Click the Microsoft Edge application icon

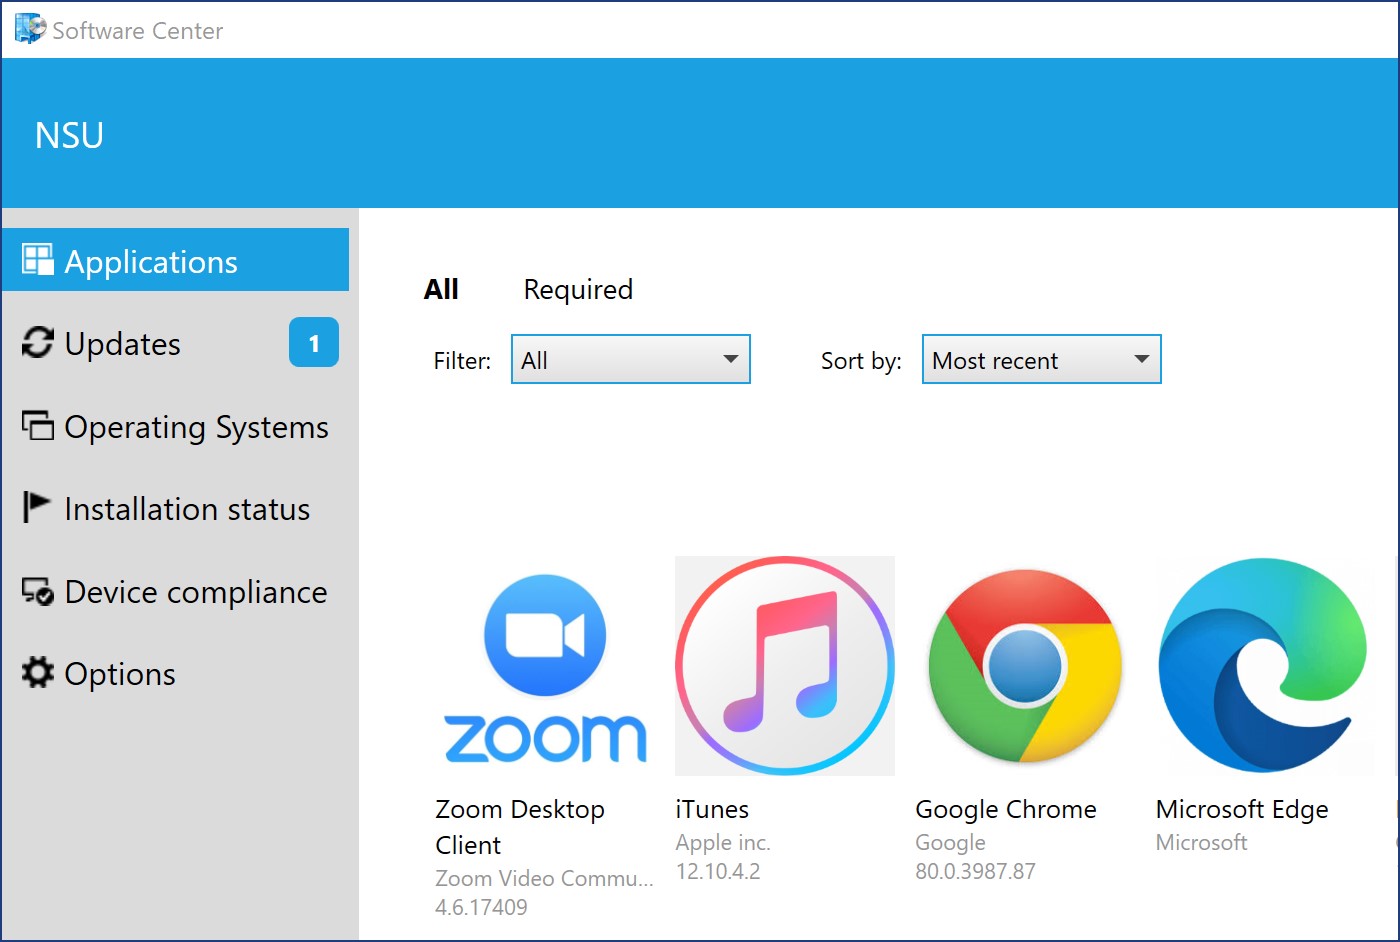[1263, 665]
